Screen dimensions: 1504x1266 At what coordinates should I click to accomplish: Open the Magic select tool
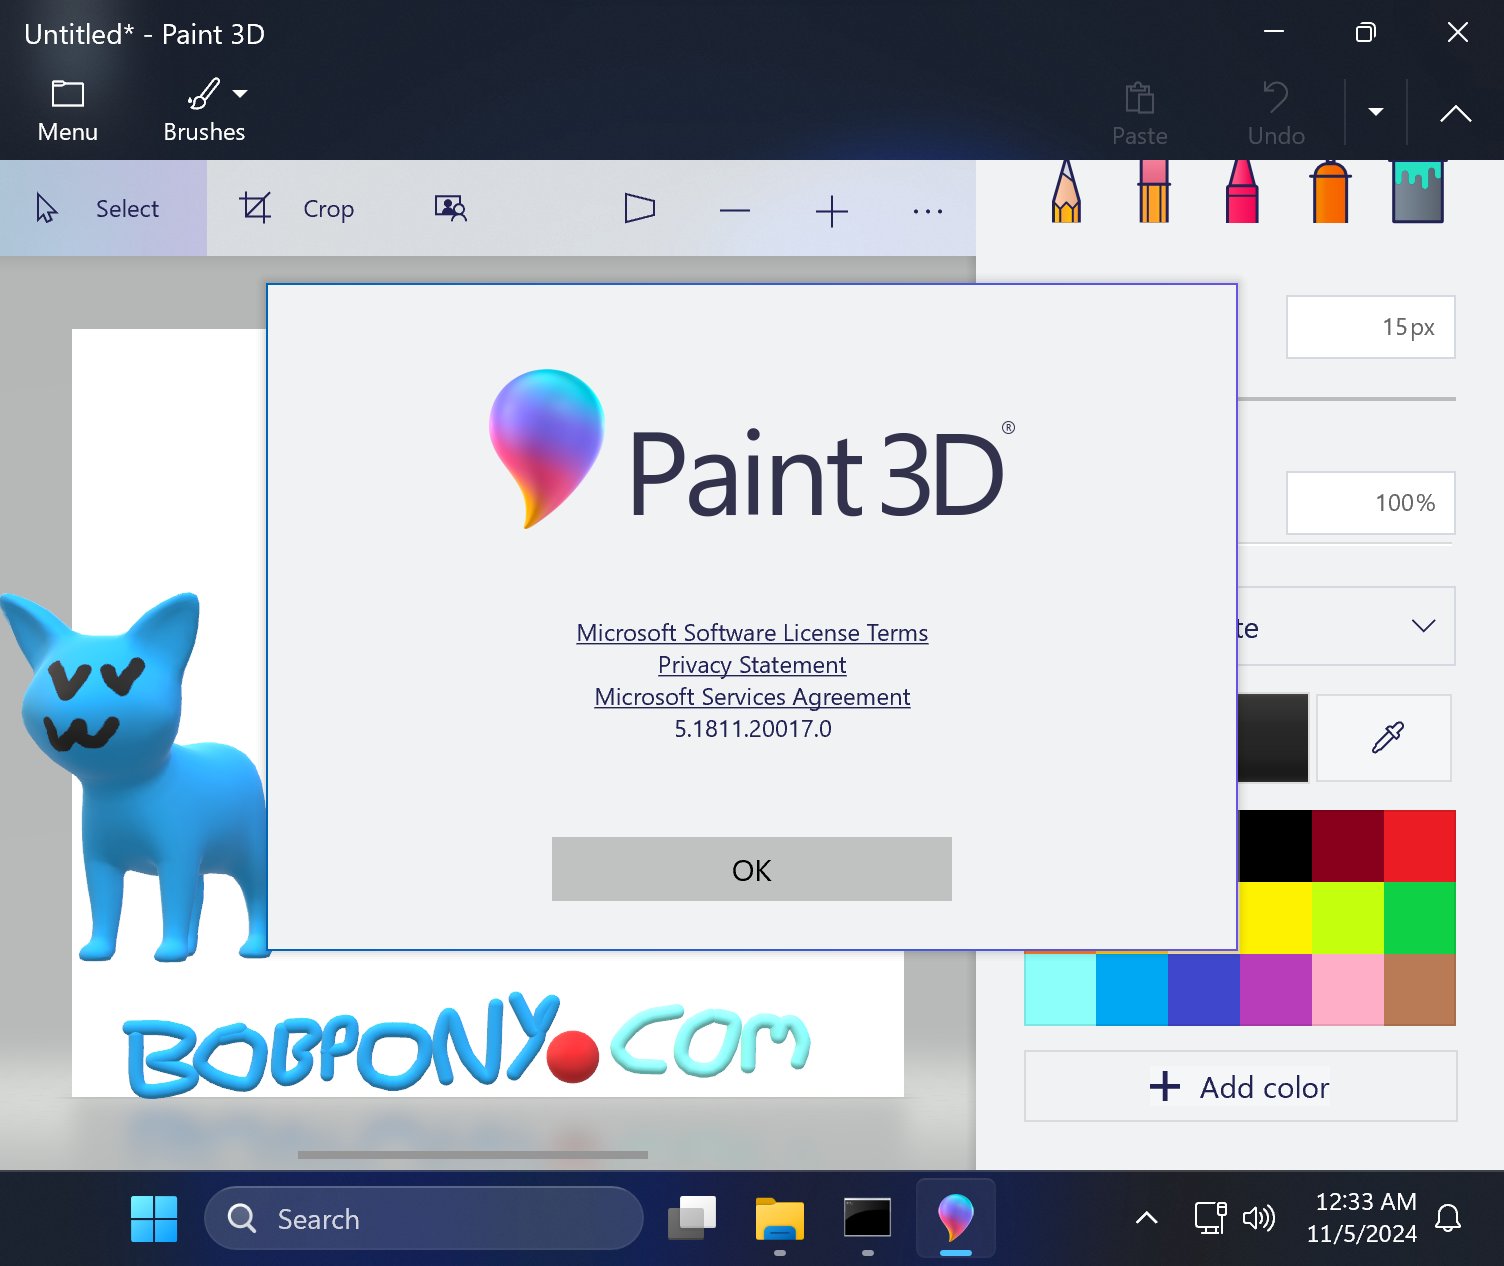450,209
